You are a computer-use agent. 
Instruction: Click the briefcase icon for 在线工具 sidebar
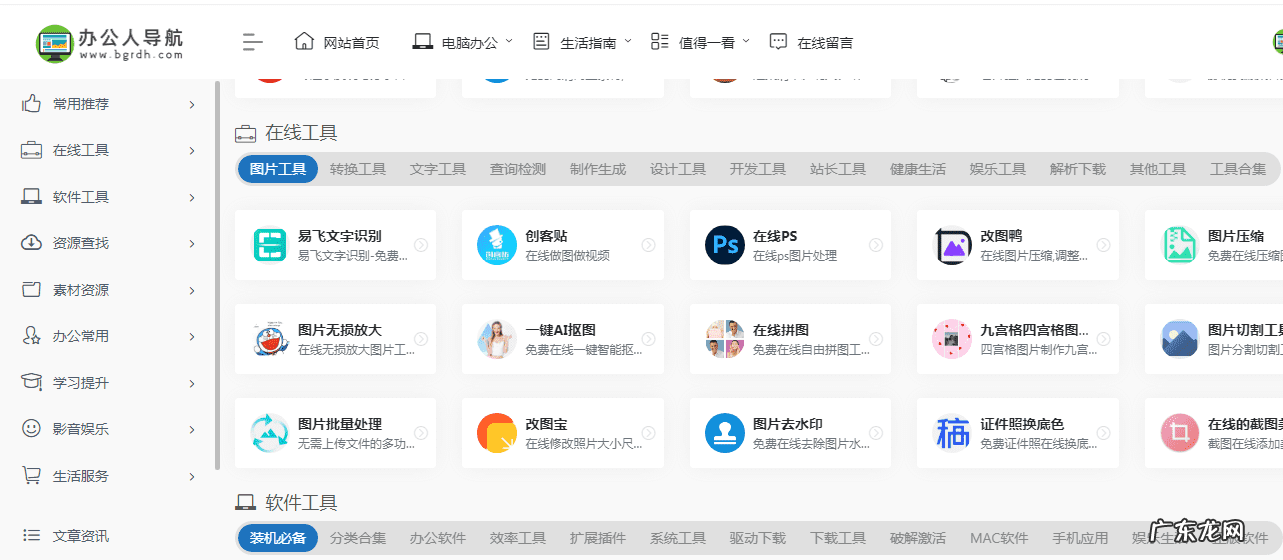[32, 150]
